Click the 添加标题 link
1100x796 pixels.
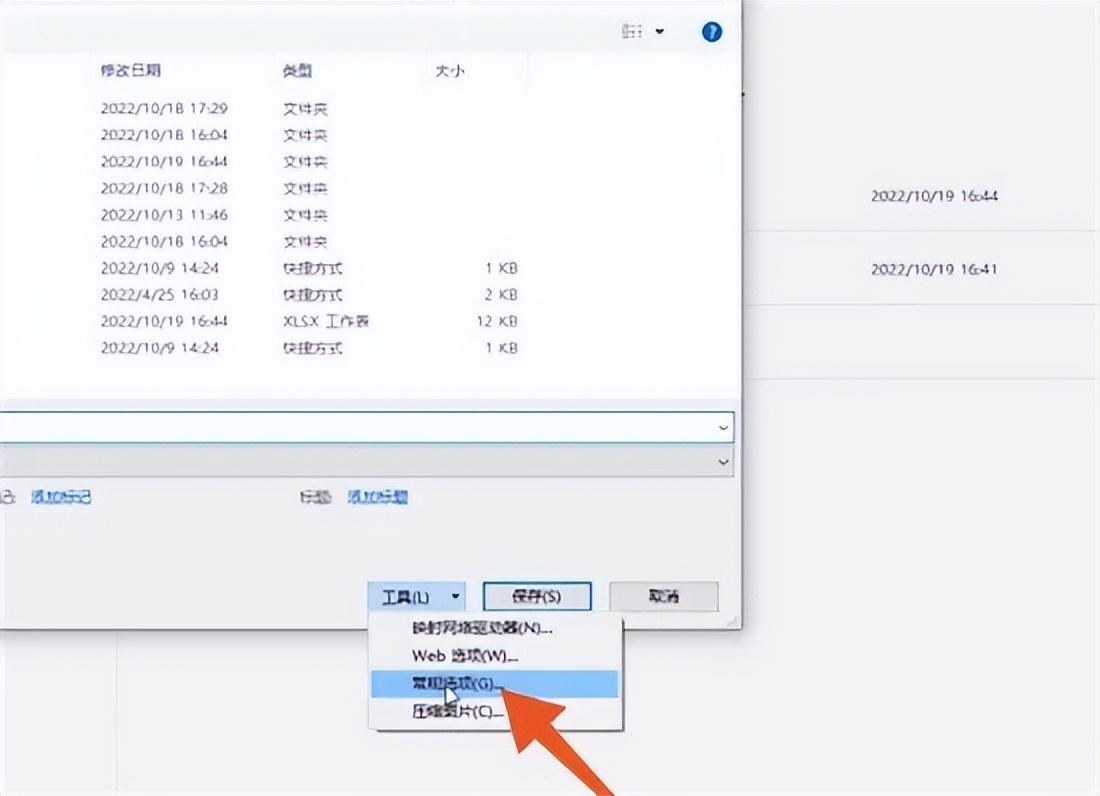pyautogui.click(x=377, y=497)
